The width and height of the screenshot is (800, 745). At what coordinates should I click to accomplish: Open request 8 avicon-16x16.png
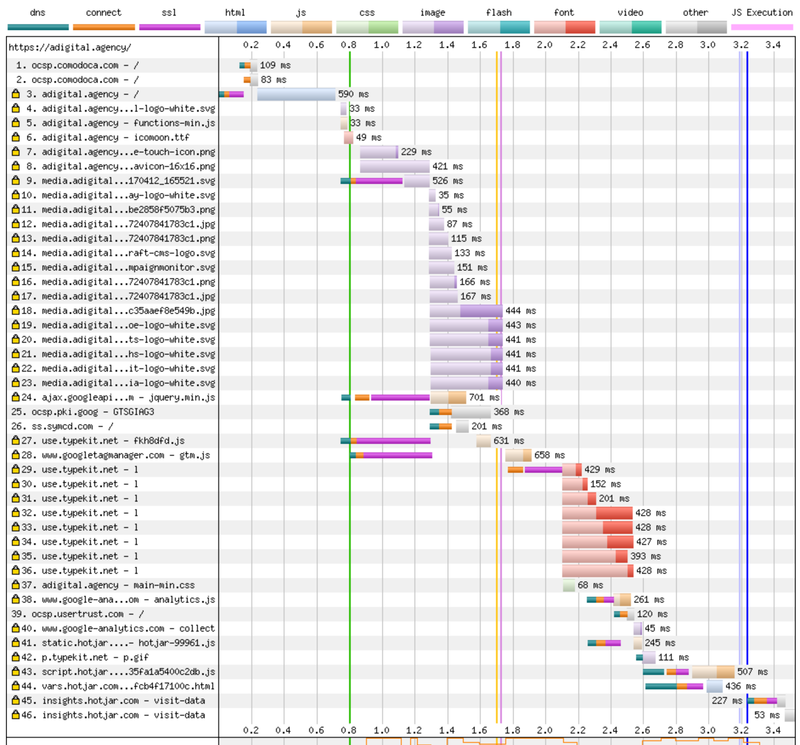120,166
